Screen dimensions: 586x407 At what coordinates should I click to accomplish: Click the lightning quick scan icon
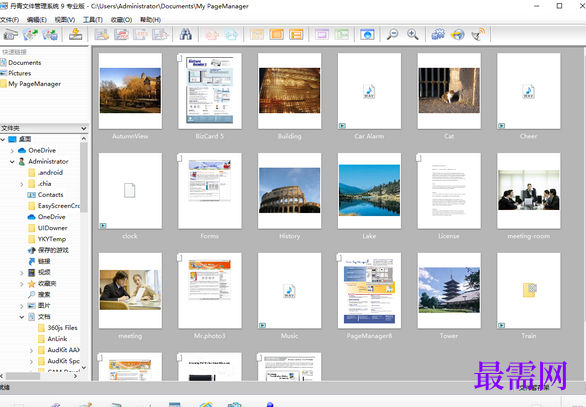tap(75, 35)
